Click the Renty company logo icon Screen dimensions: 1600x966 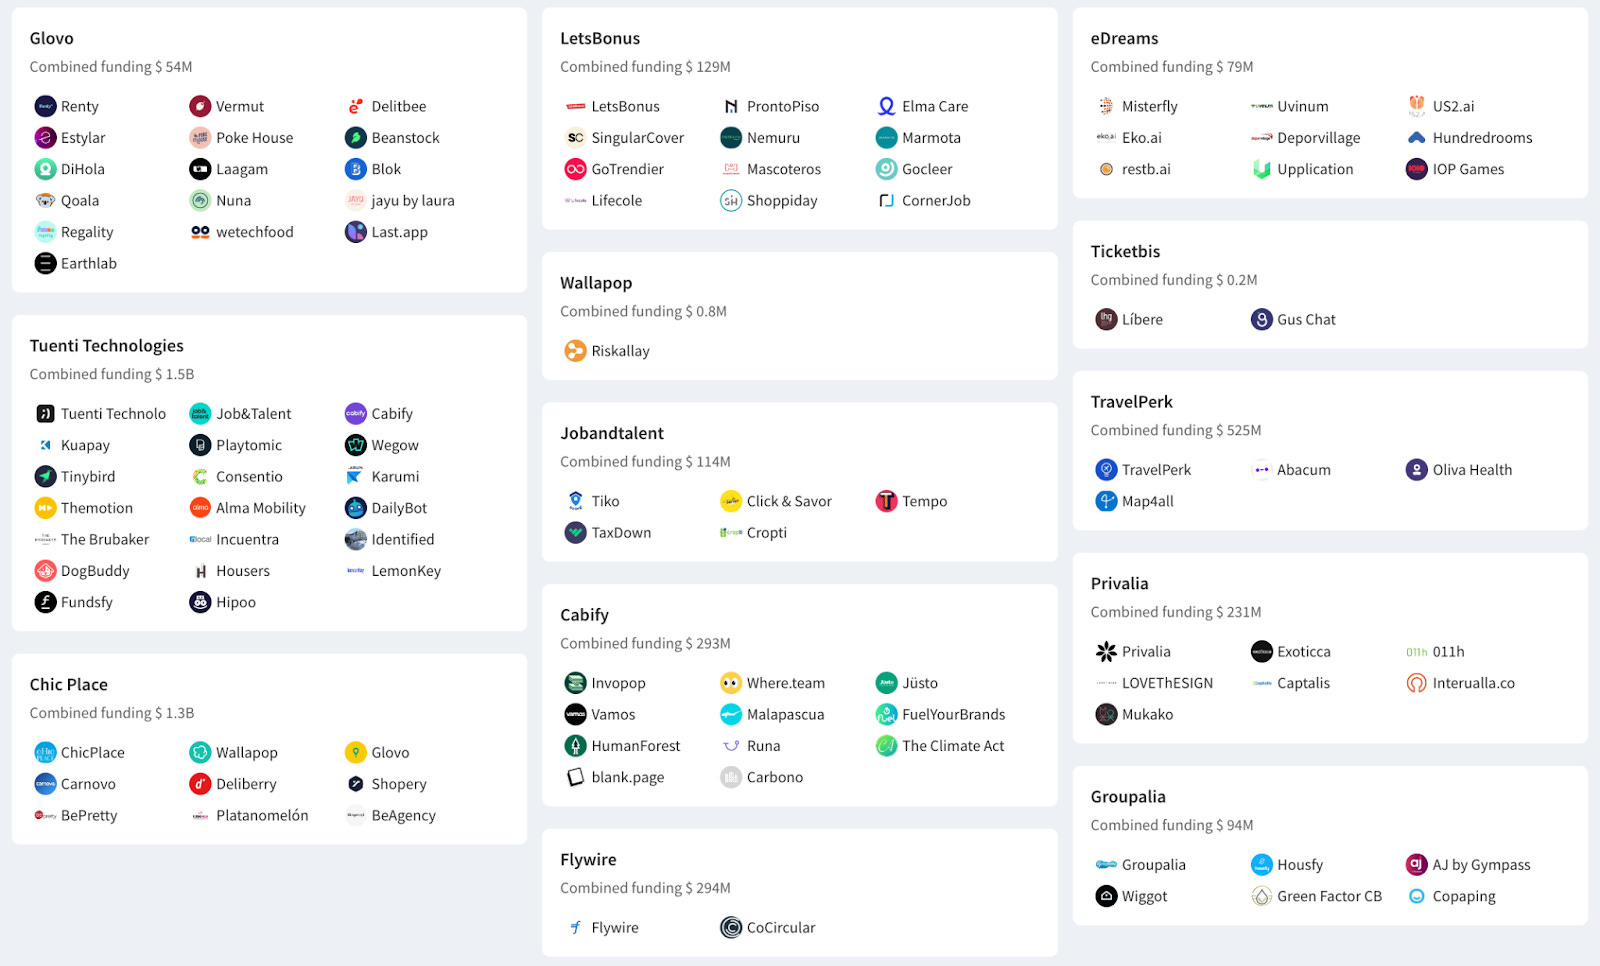(x=45, y=107)
